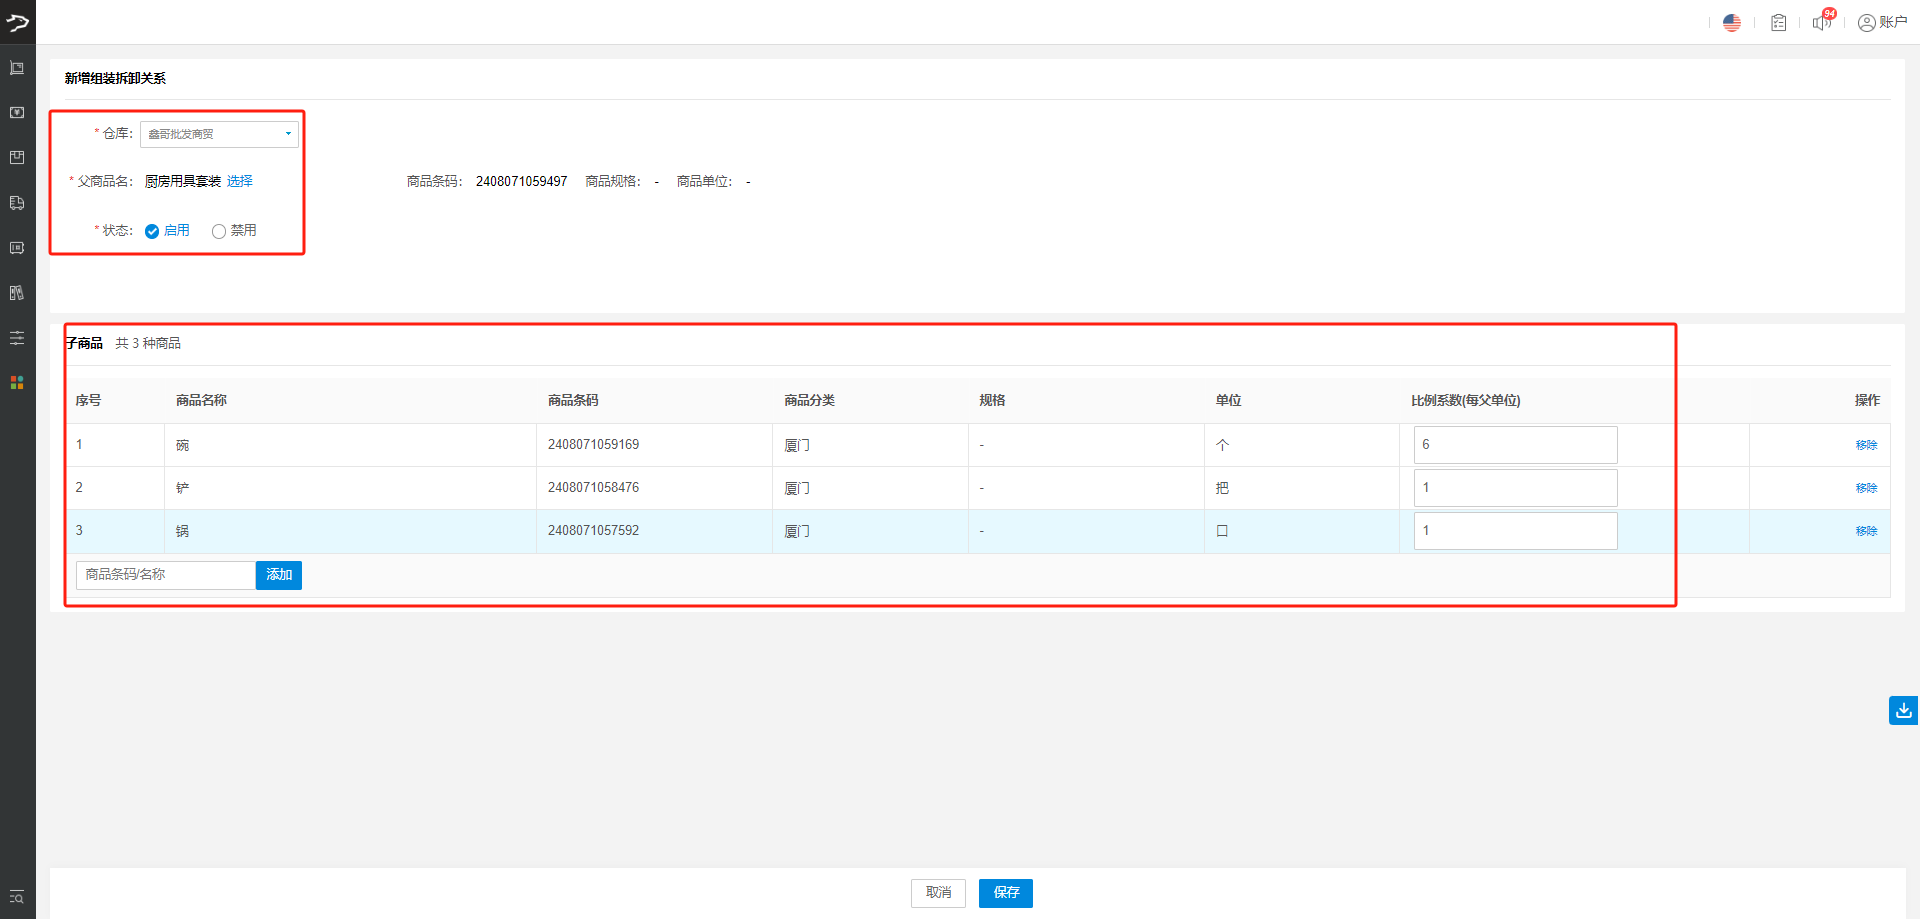The width and height of the screenshot is (1920, 919).
Task: Click the 保存 save button
Action: coord(1005,893)
